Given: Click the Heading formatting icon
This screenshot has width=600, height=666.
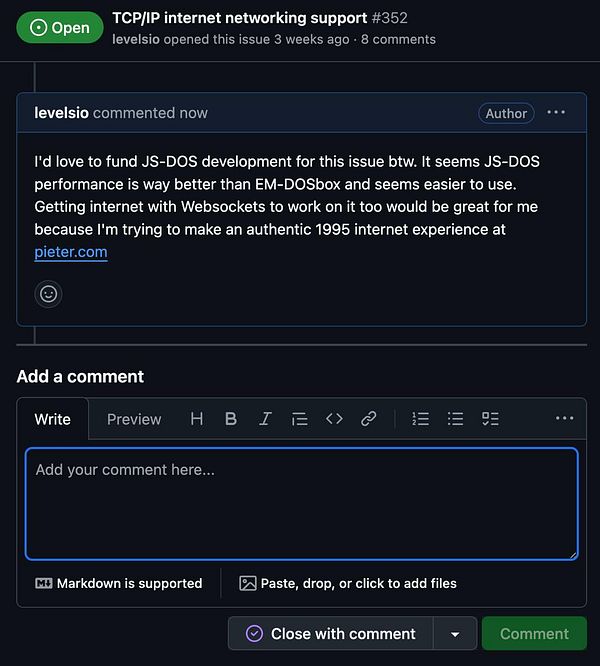Looking at the screenshot, I should pos(197,419).
